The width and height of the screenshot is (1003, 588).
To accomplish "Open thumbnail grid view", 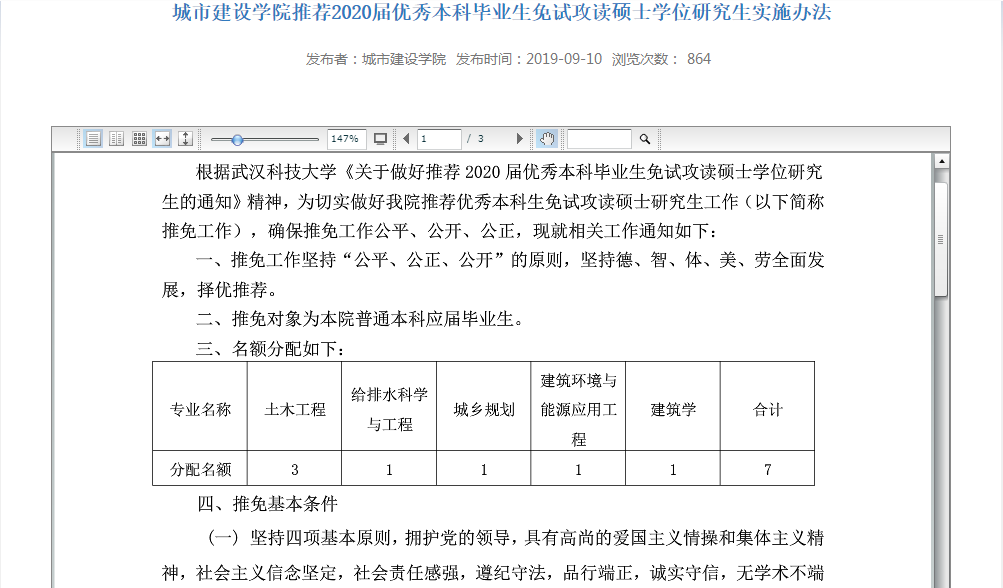I will [140, 139].
